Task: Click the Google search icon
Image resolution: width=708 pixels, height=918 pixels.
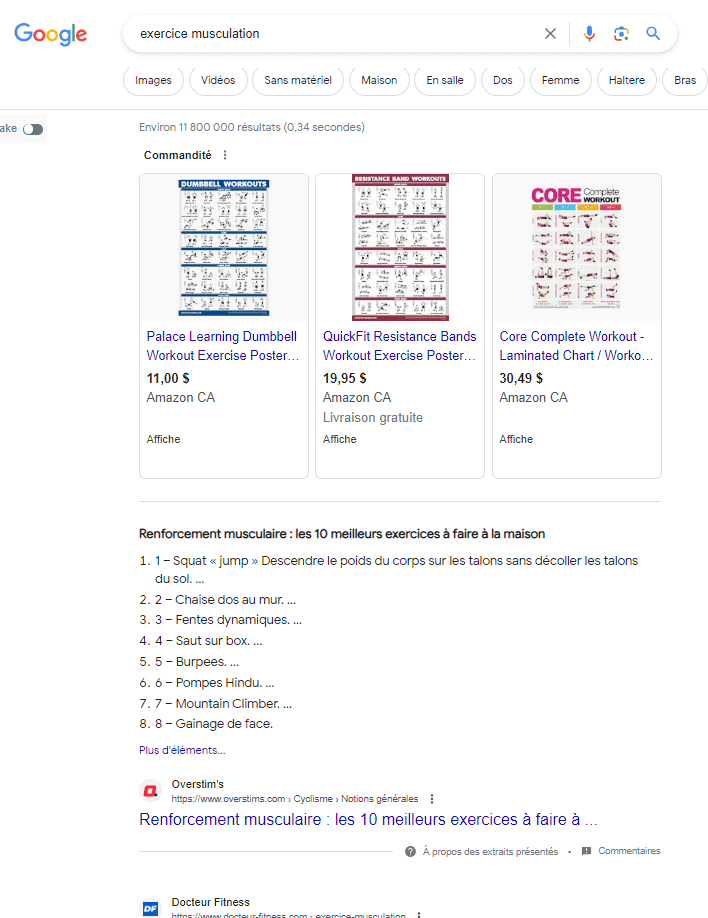Action: [x=653, y=33]
